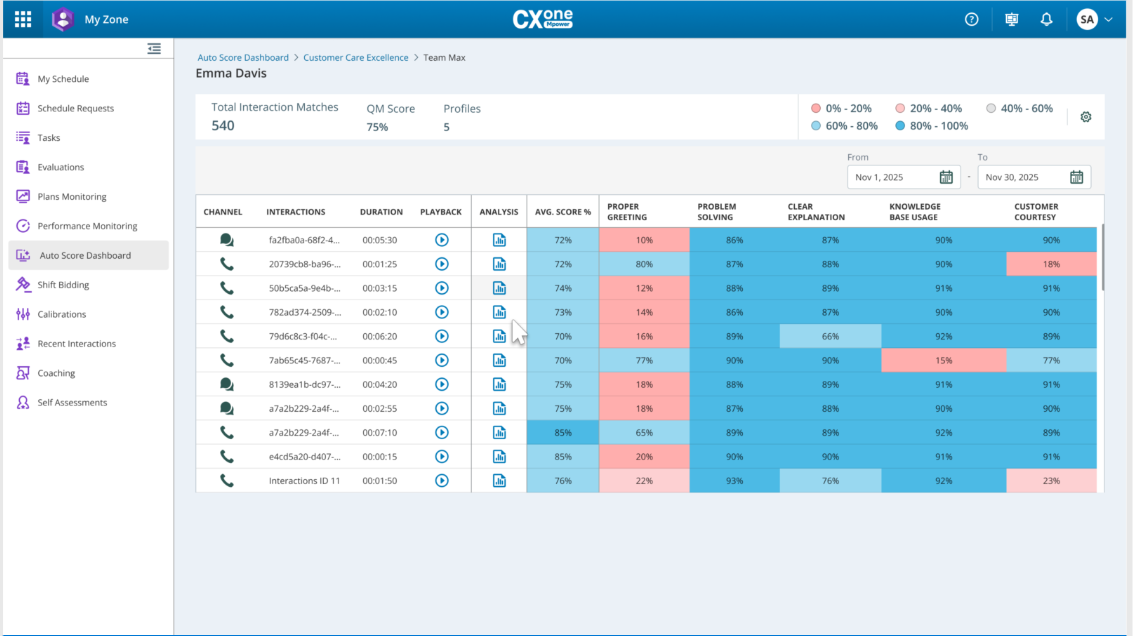The height and width of the screenshot is (636, 1133).
Task: Open the From date calendar picker
Action: pos(946,177)
